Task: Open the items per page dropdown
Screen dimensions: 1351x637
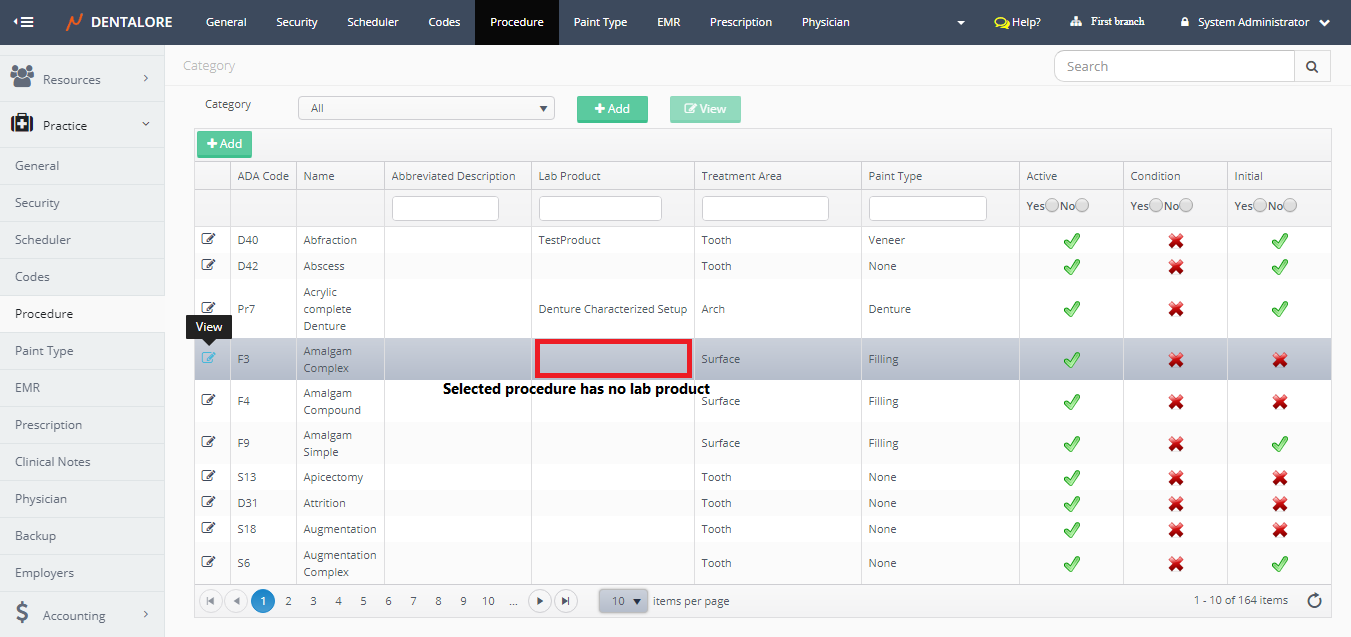Action: (x=623, y=601)
